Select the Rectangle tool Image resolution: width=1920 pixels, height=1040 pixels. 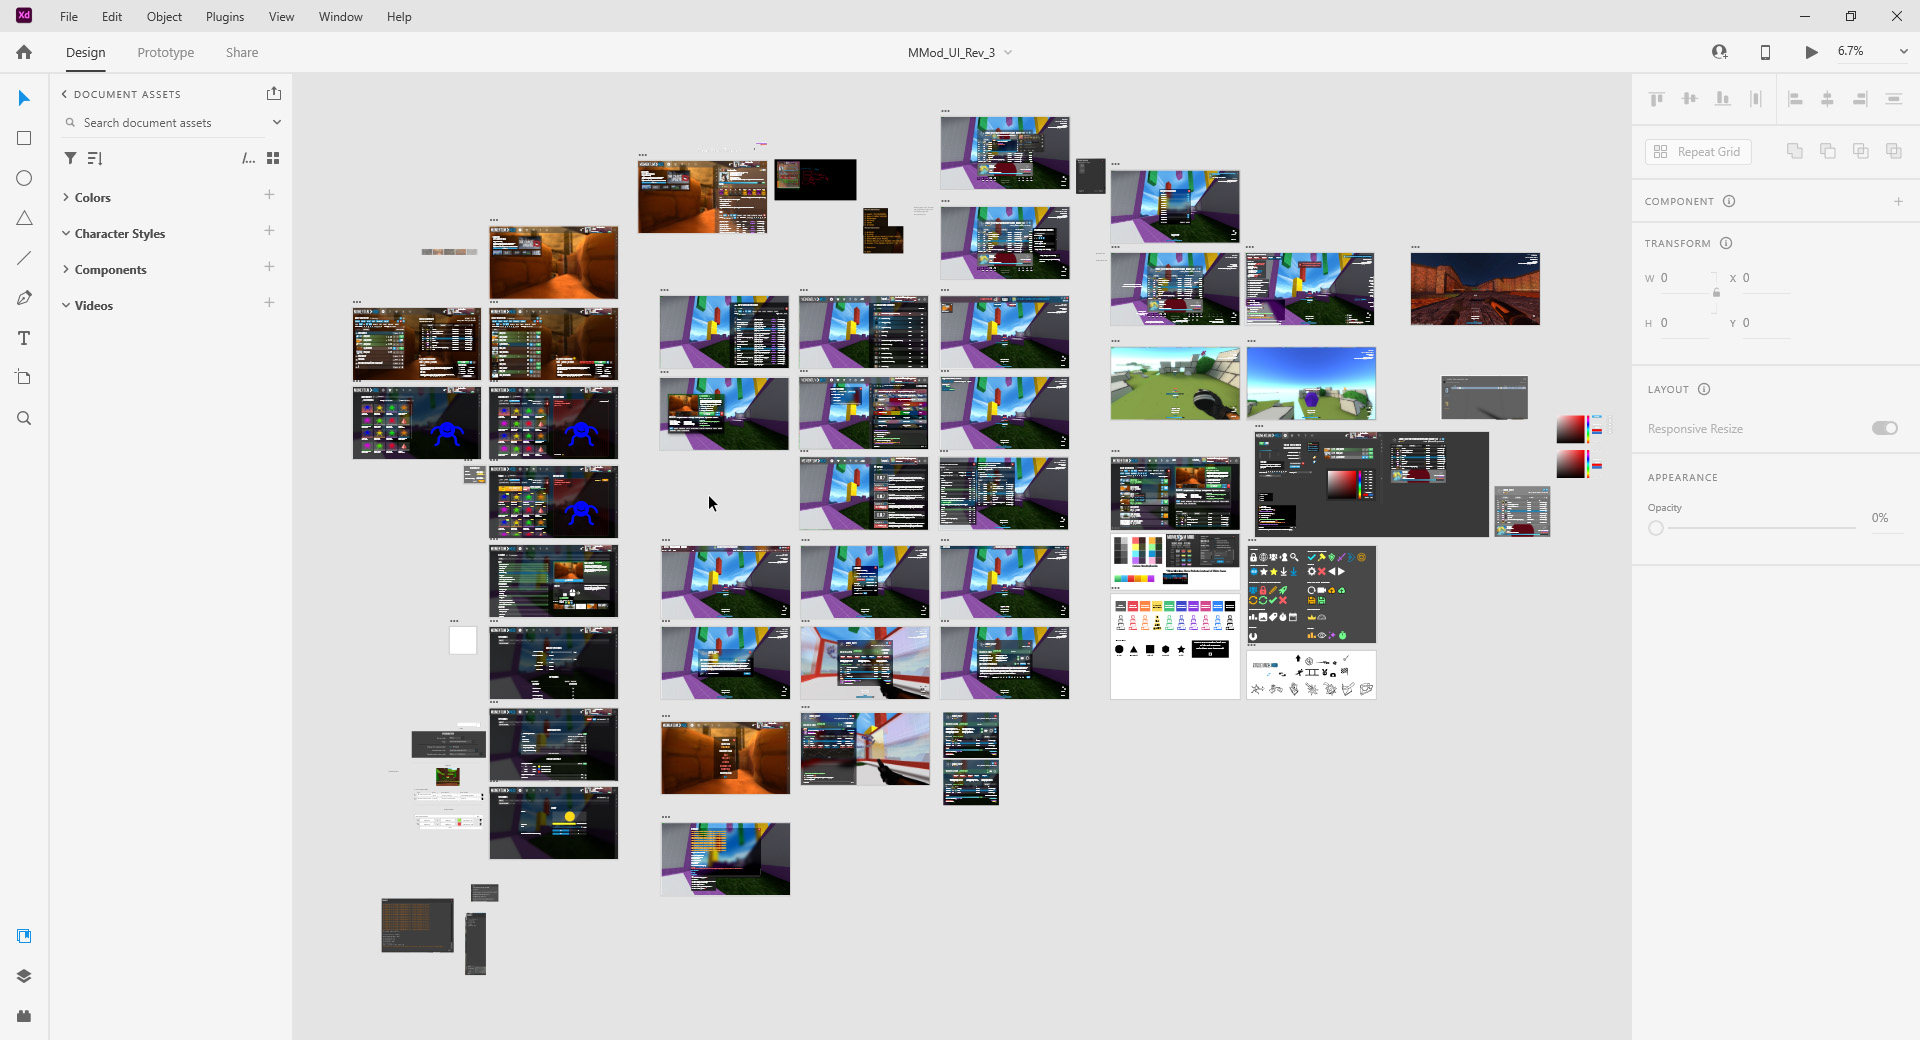[x=23, y=137]
